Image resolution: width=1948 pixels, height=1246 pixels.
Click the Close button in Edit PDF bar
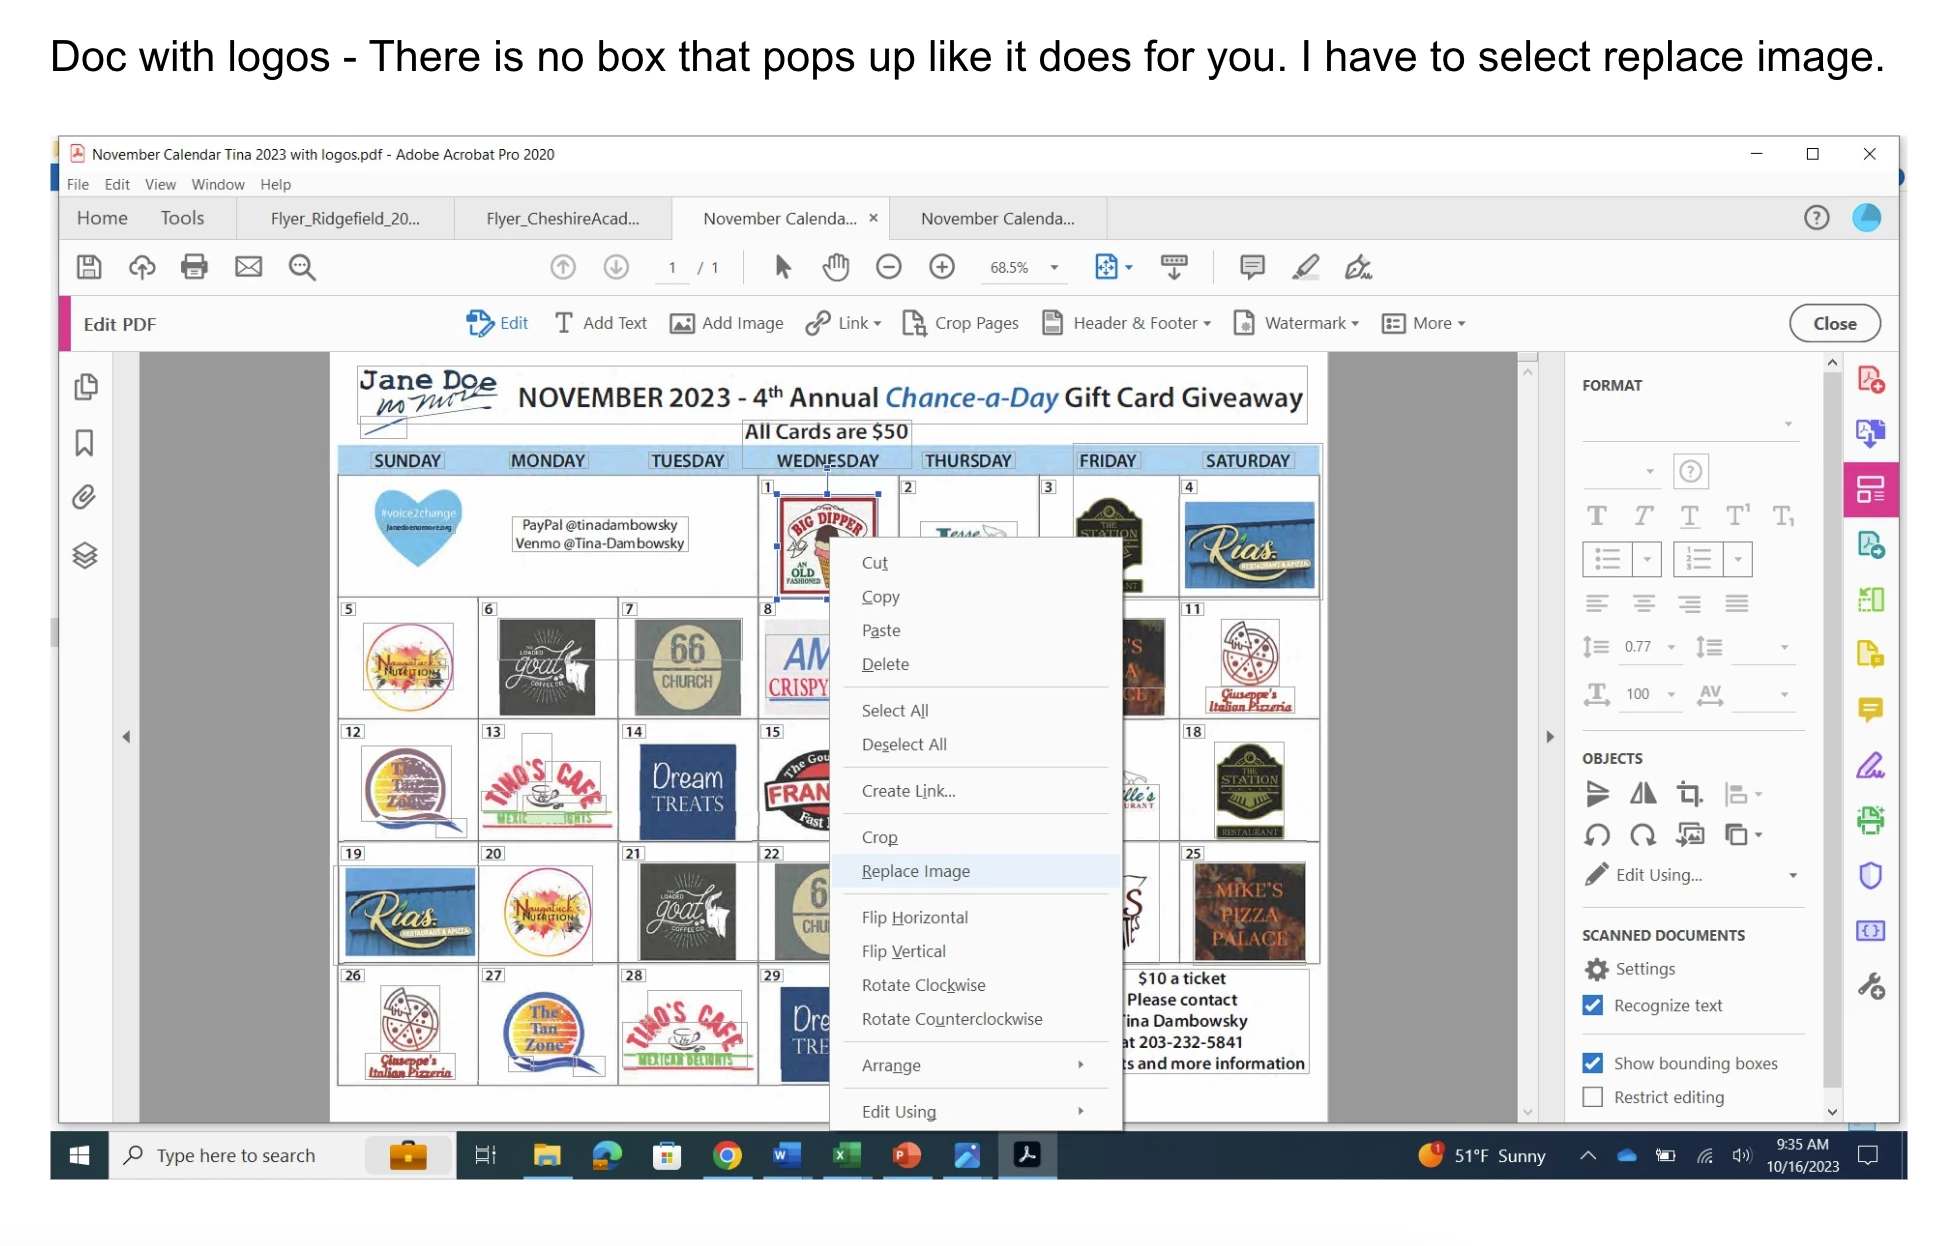click(1834, 323)
